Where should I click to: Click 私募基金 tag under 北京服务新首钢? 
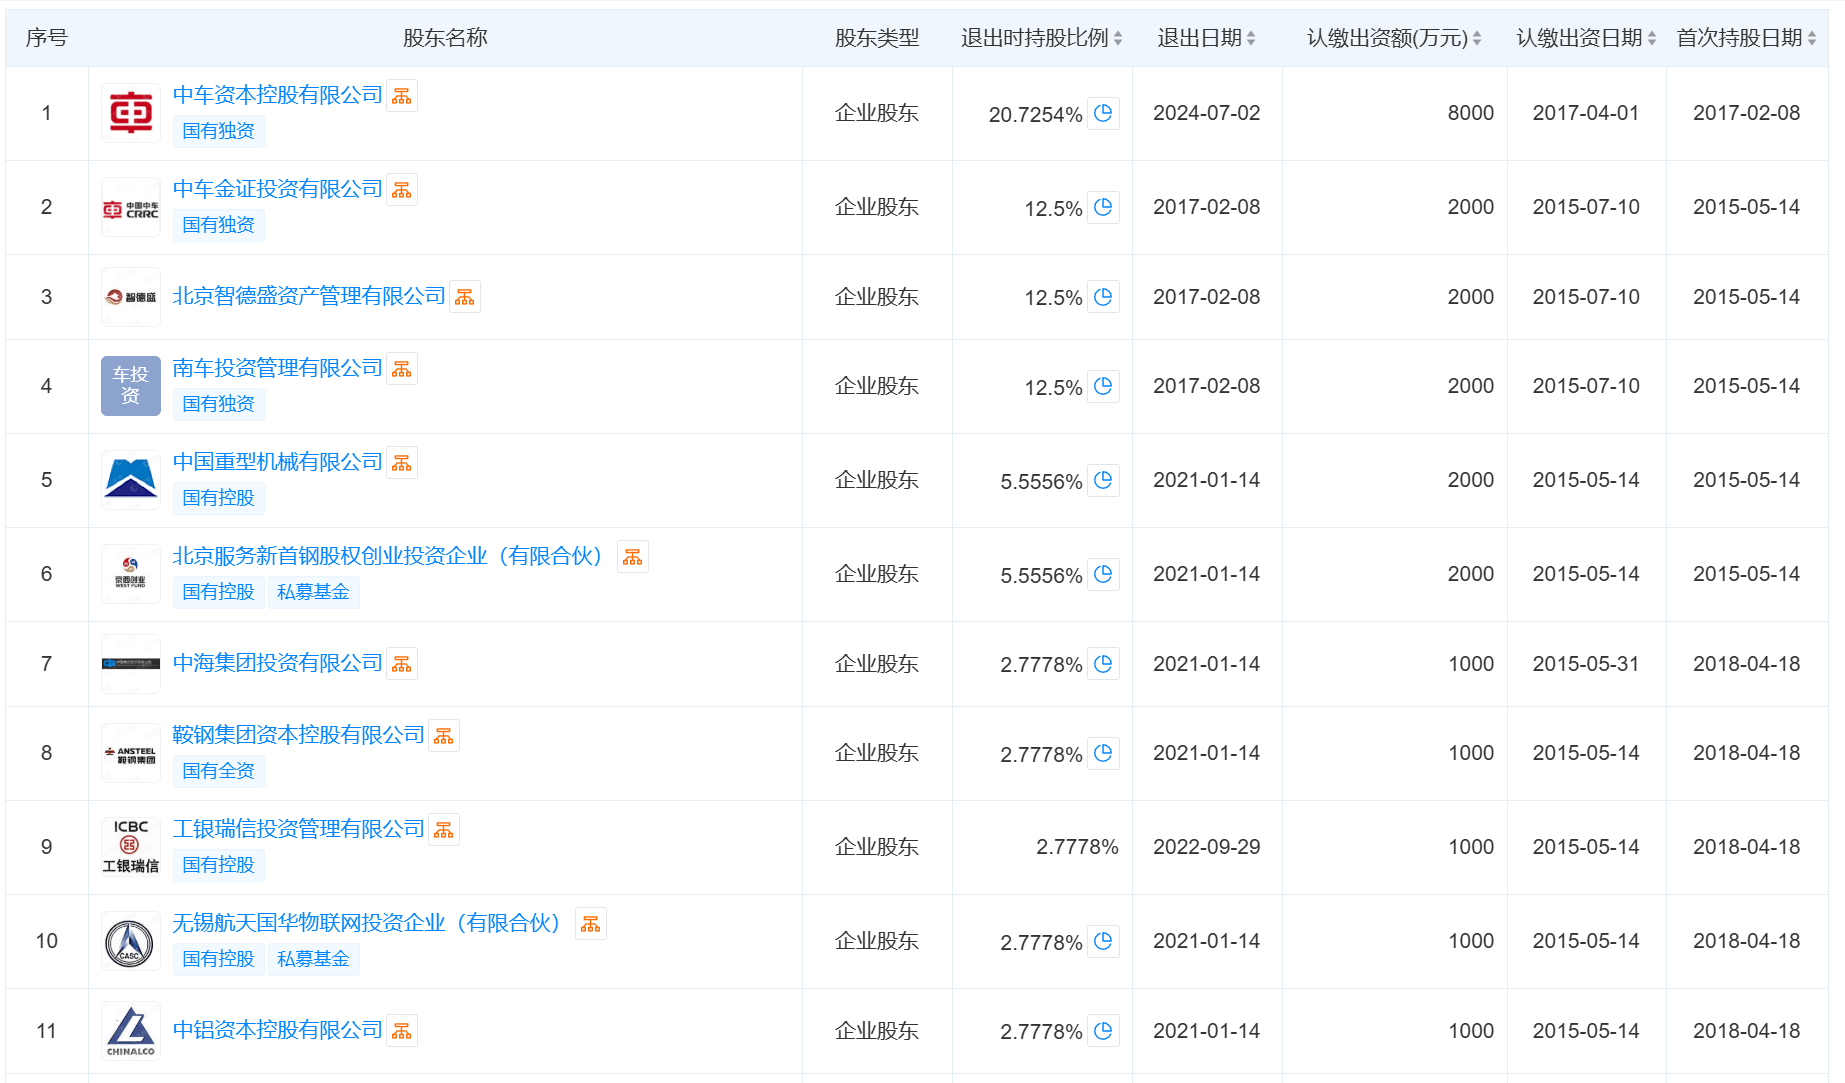(314, 592)
